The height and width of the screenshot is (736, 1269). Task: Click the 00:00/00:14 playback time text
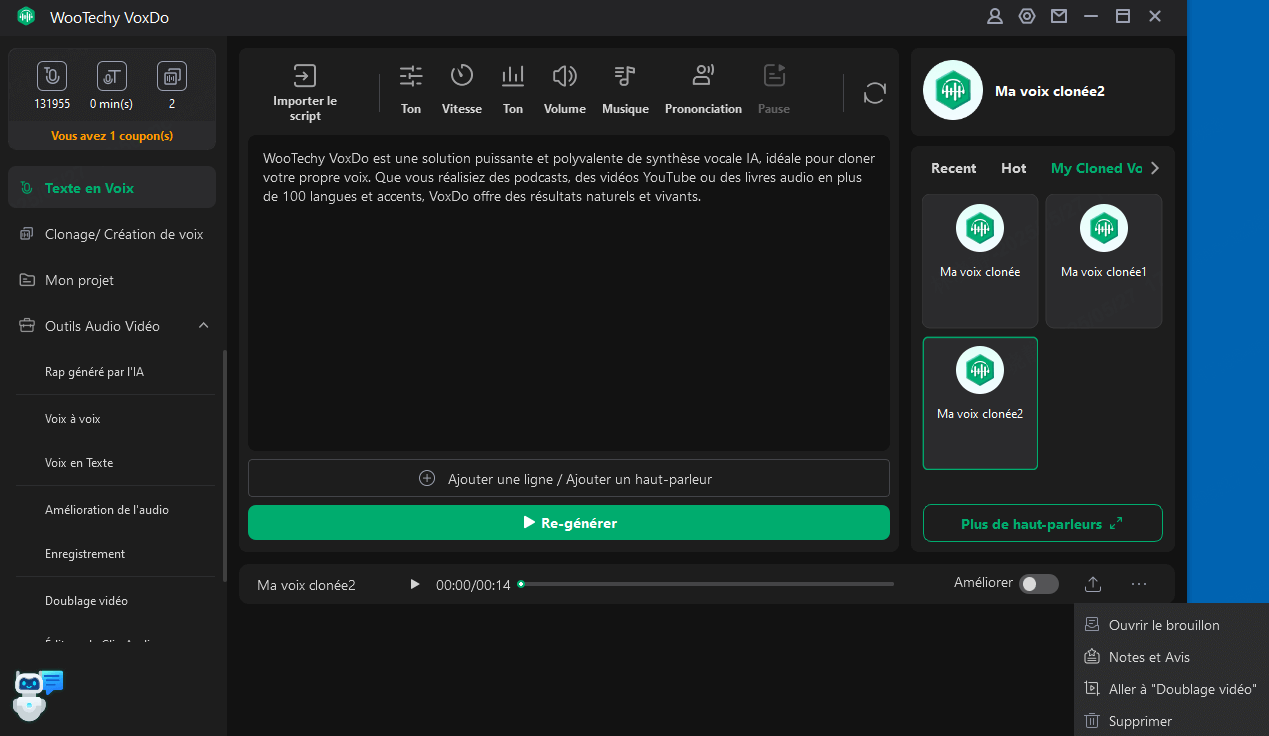pos(473,585)
